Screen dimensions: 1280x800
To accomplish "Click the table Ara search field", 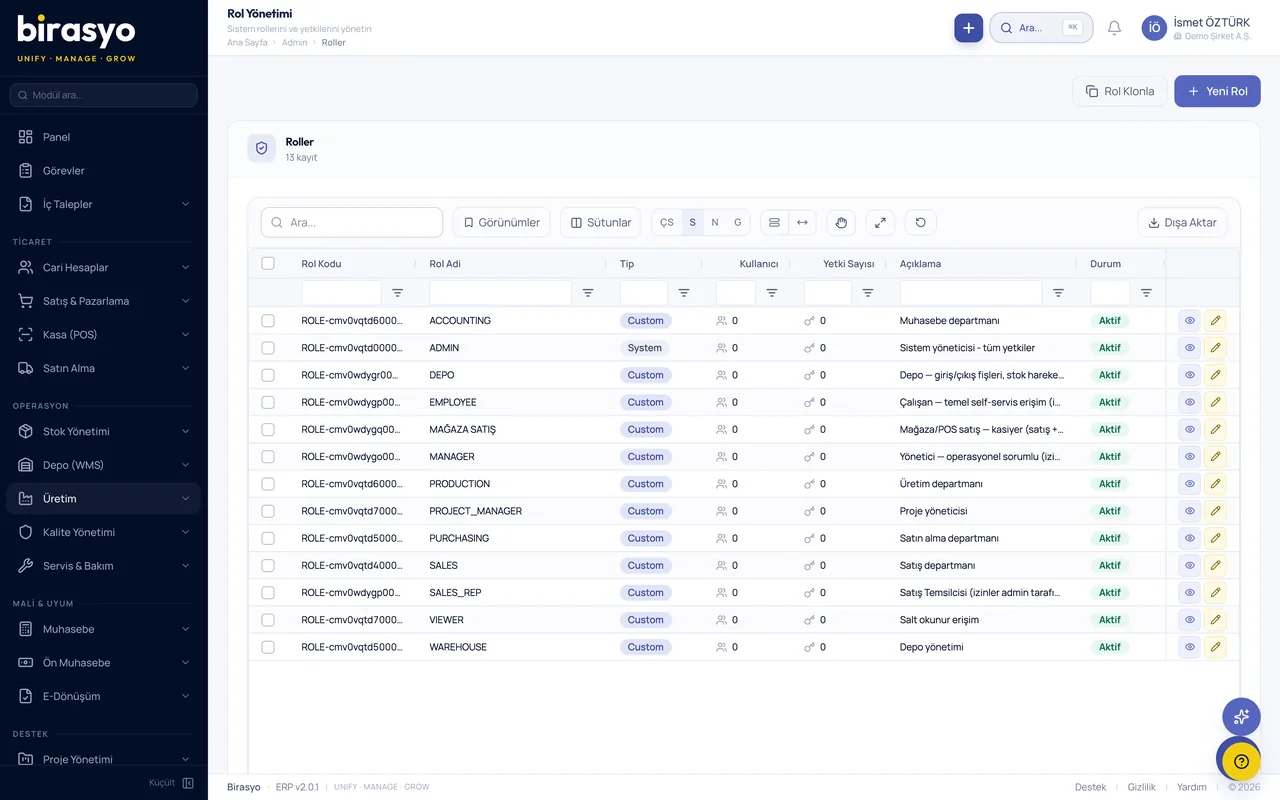I will pyautogui.click(x=352, y=222).
